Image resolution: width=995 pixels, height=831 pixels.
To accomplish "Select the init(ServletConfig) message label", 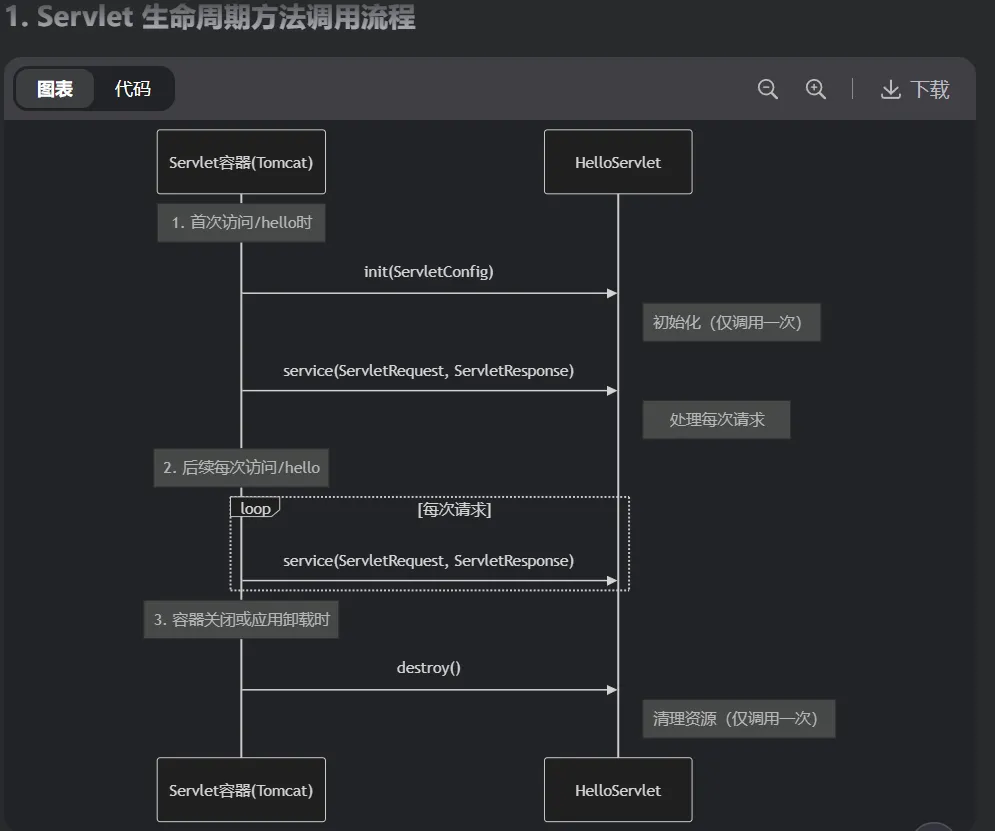I will pyautogui.click(x=428, y=271).
